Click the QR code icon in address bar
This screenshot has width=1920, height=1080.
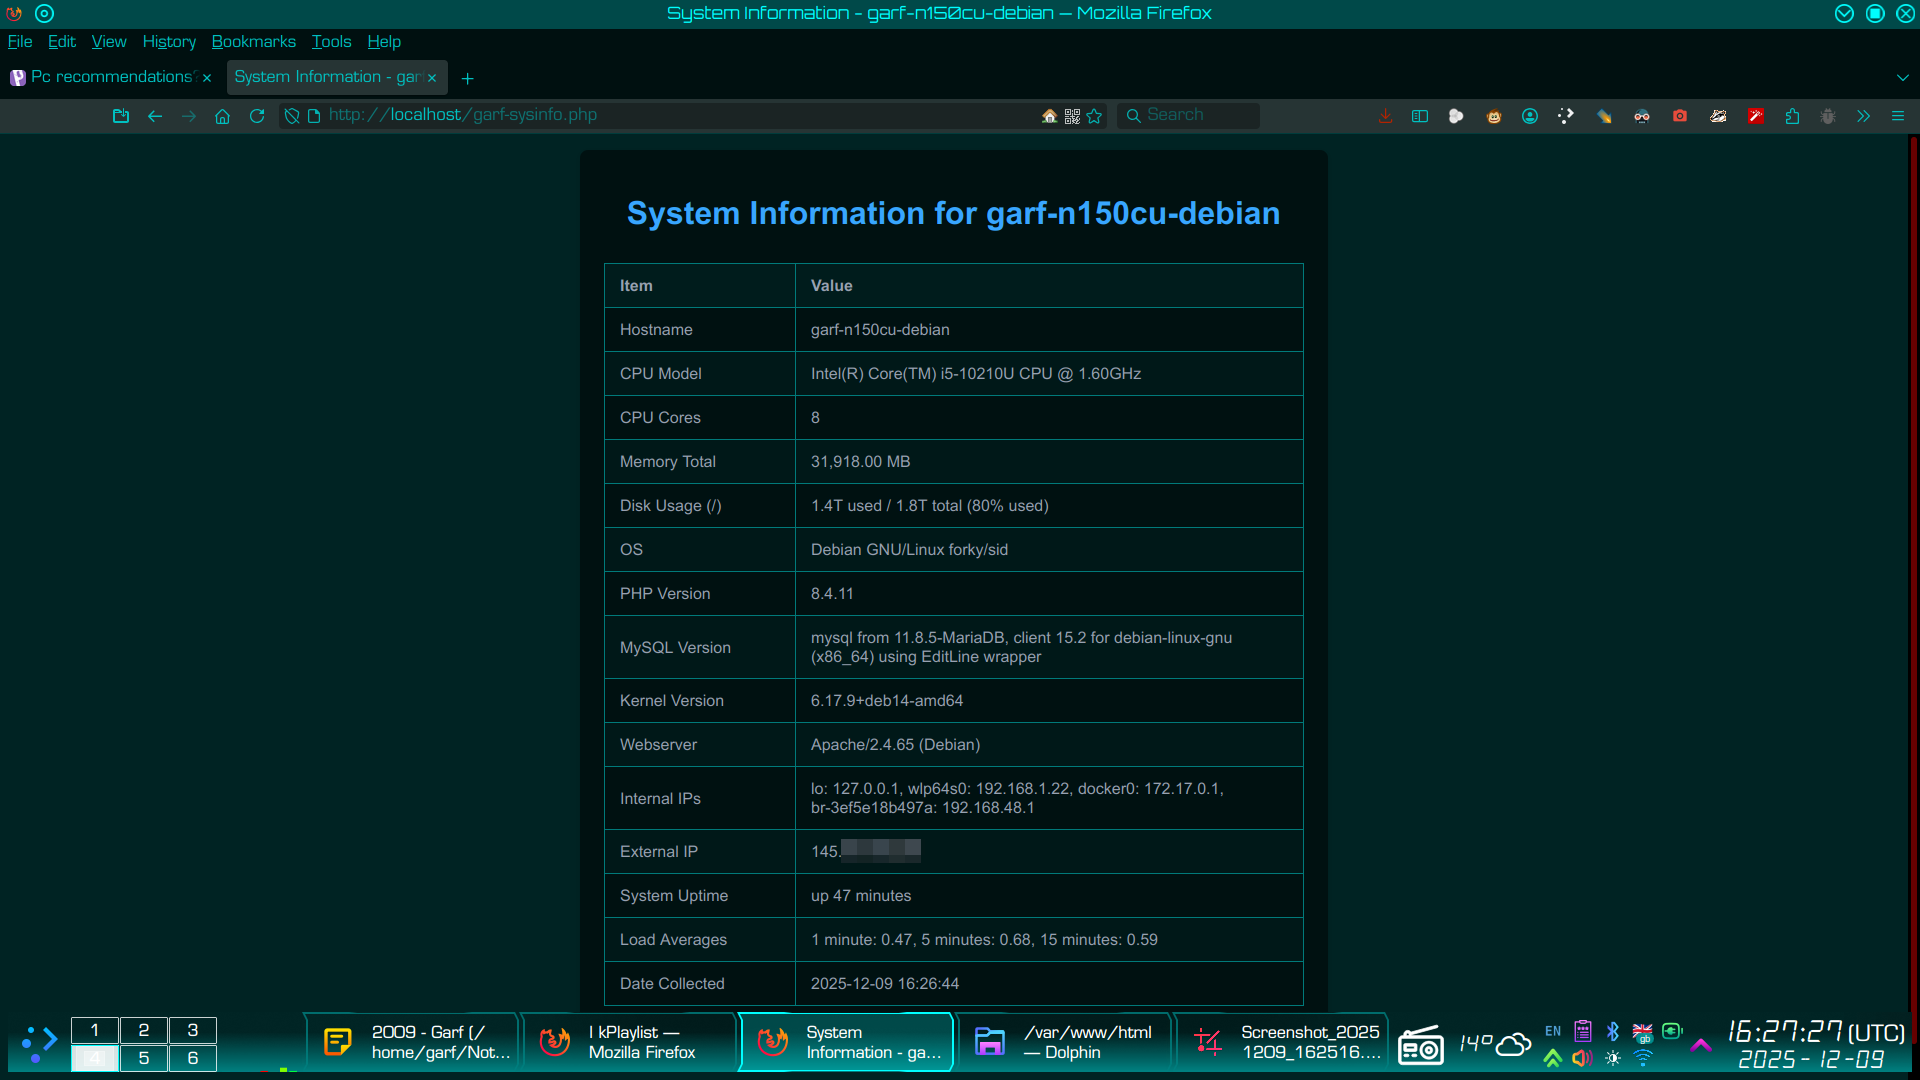(1072, 116)
